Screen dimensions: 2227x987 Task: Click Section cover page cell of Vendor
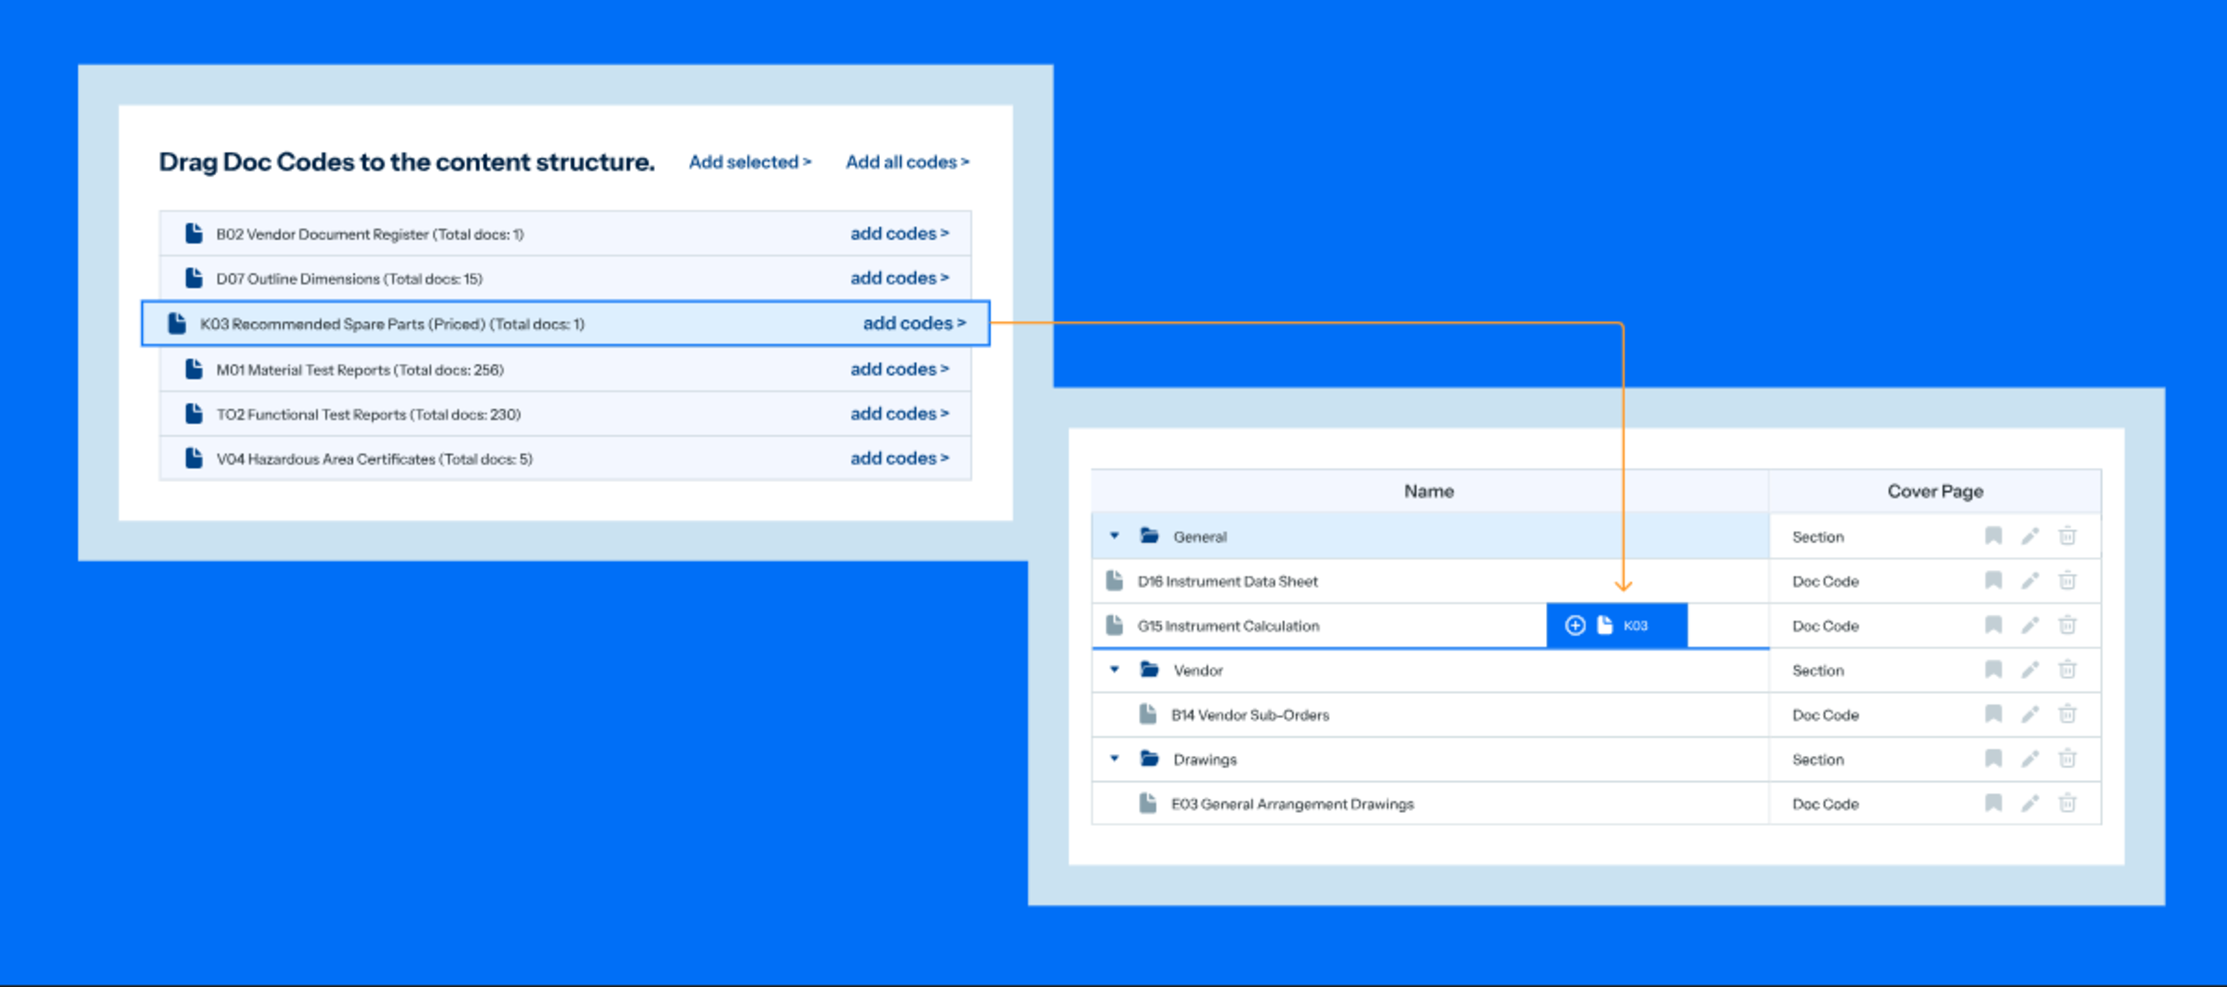1818,670
